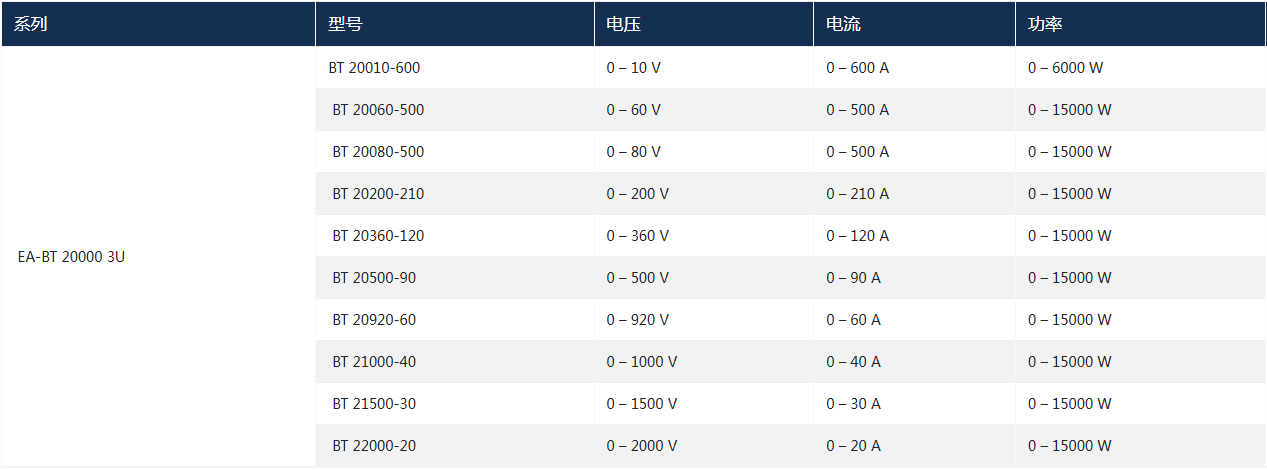Click the 0 – 1500 V voltage cell

coord(642,404)
